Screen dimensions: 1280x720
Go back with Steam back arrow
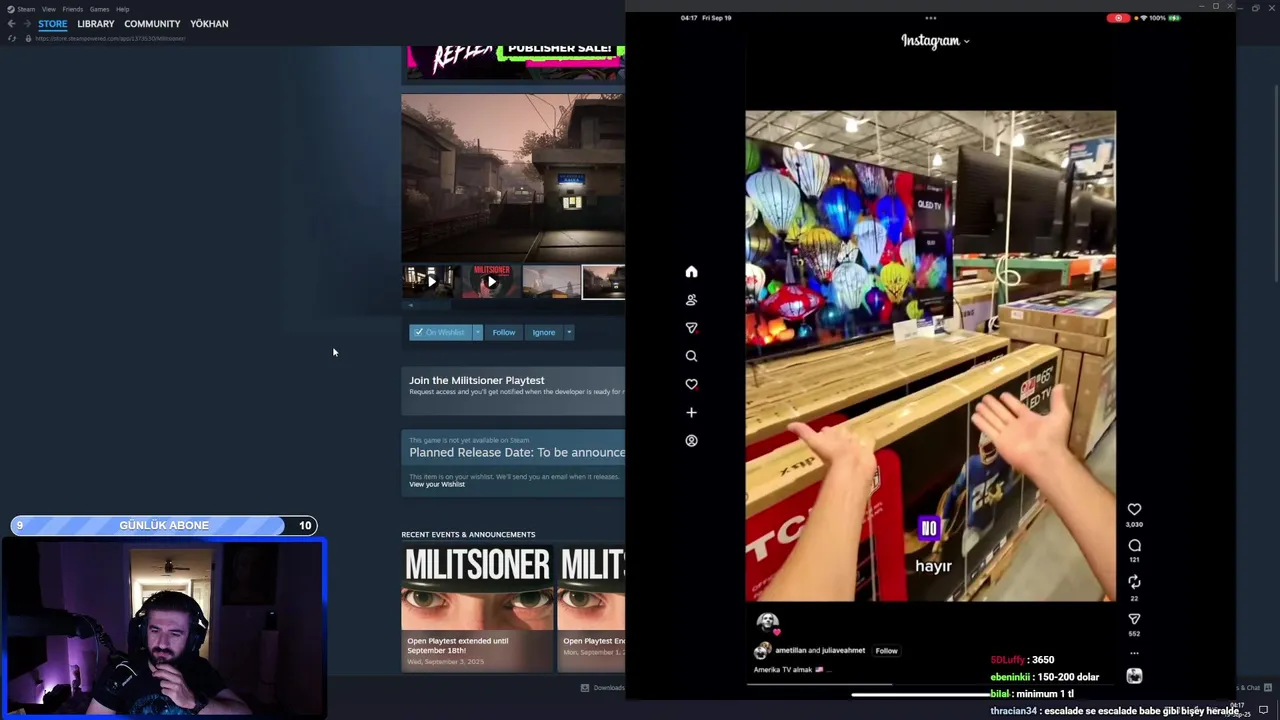(11, 24)
